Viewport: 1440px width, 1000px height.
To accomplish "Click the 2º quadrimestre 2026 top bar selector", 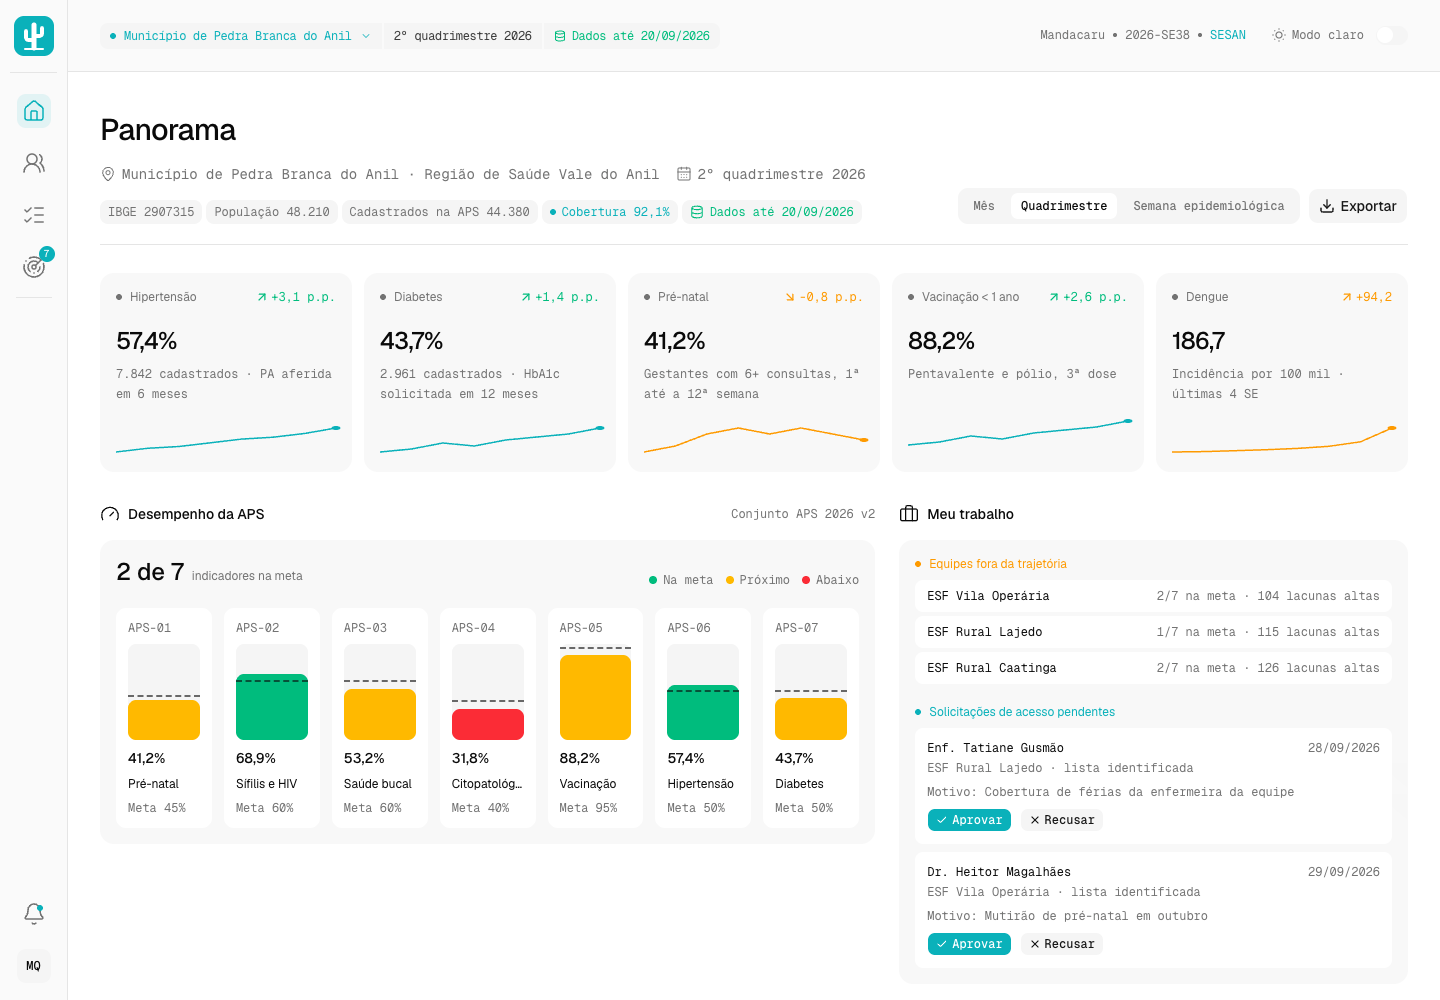I will pyautogui.click(x=463, y=36).
